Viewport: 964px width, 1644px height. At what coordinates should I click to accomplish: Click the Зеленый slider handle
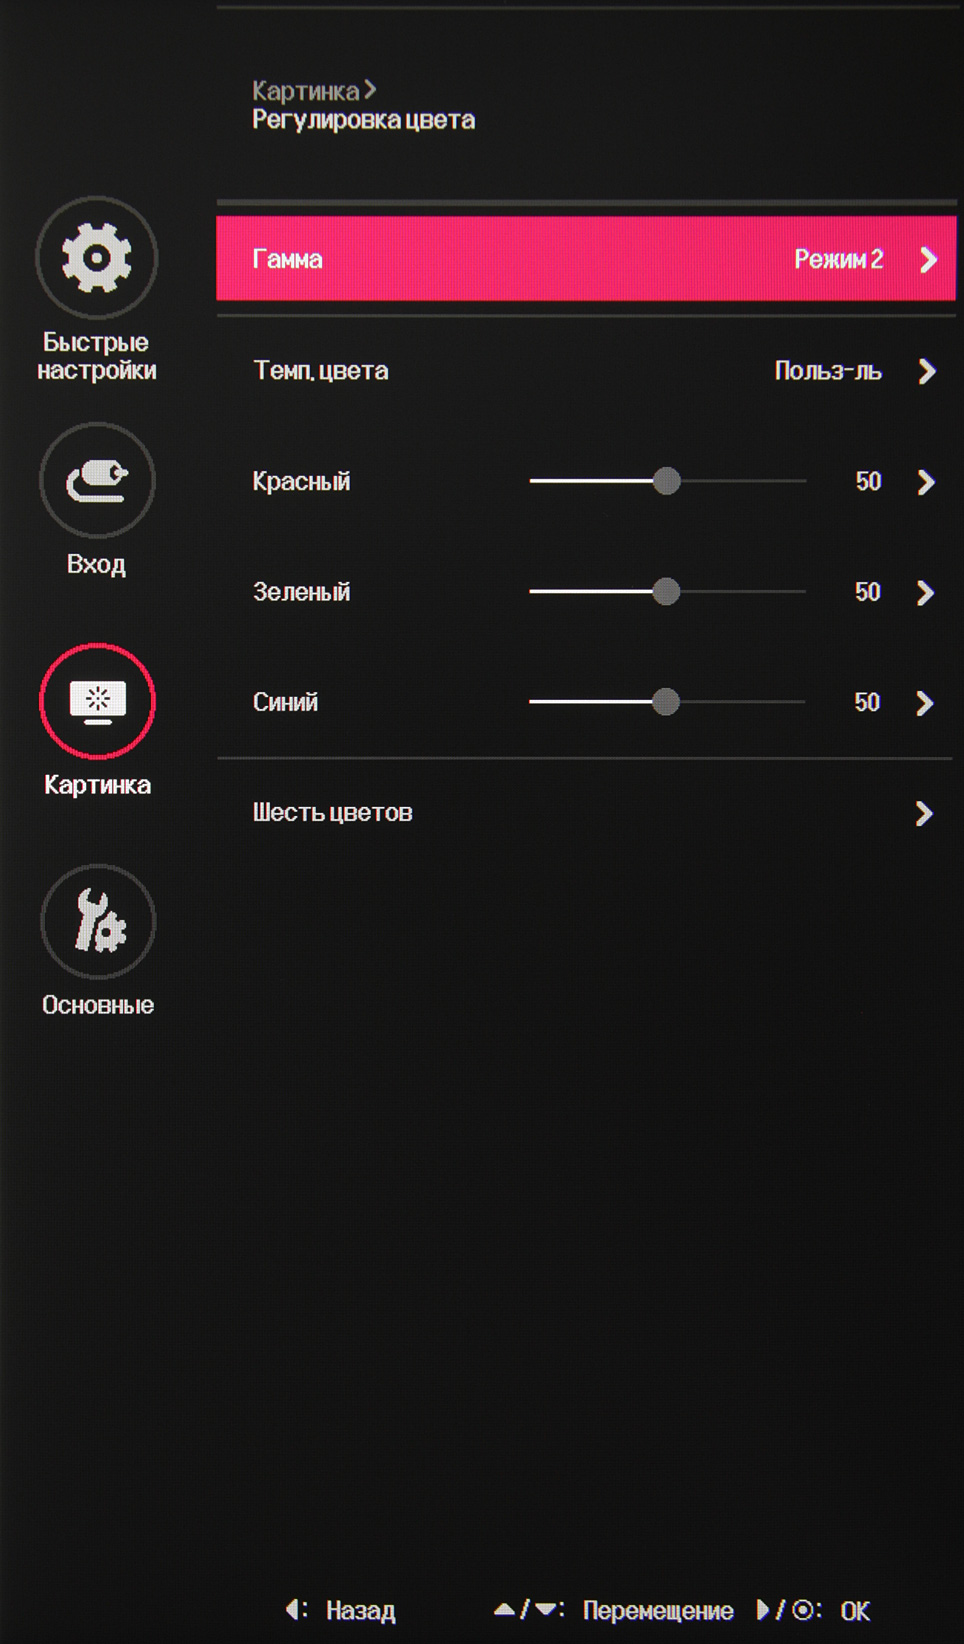[x=666, y=592]
